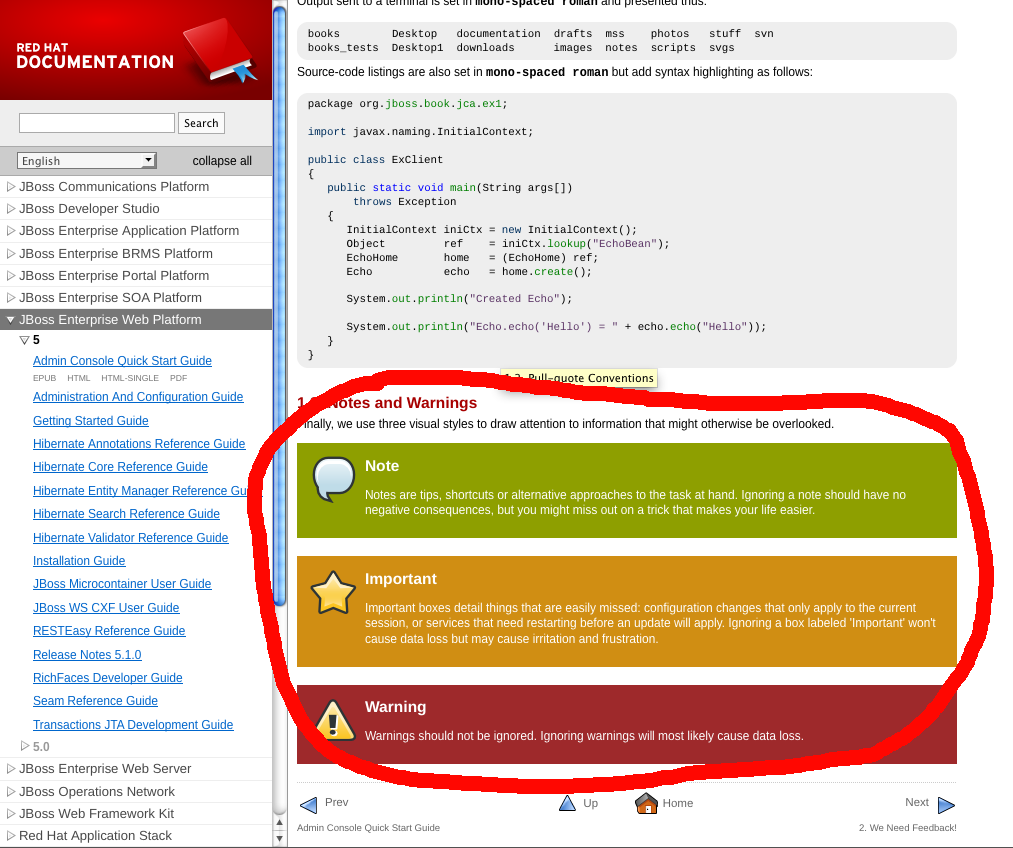Select the EPUB format

coord(45,378)
